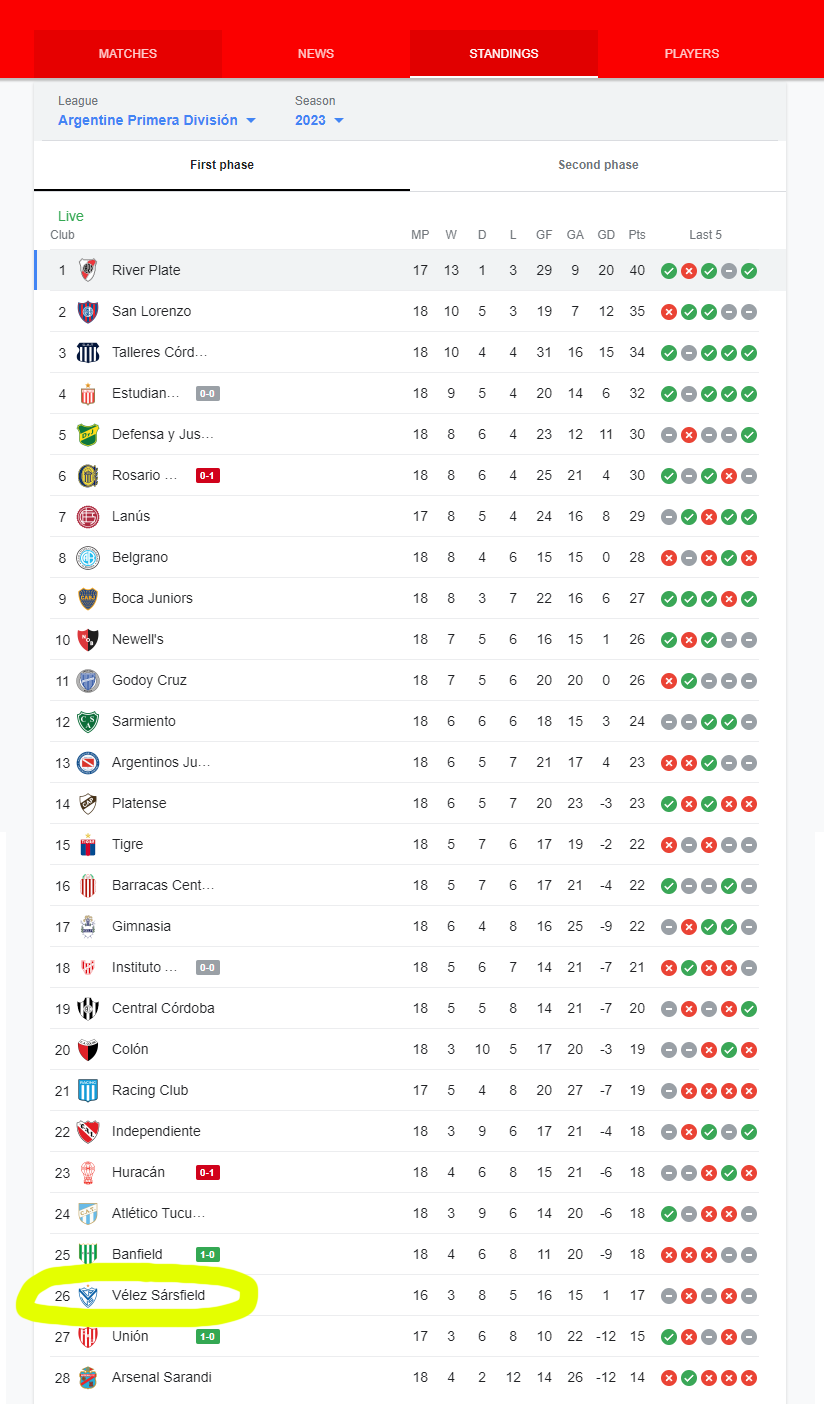
Task: Click the Racing Club crest icon
Action: pos(88,1090)
